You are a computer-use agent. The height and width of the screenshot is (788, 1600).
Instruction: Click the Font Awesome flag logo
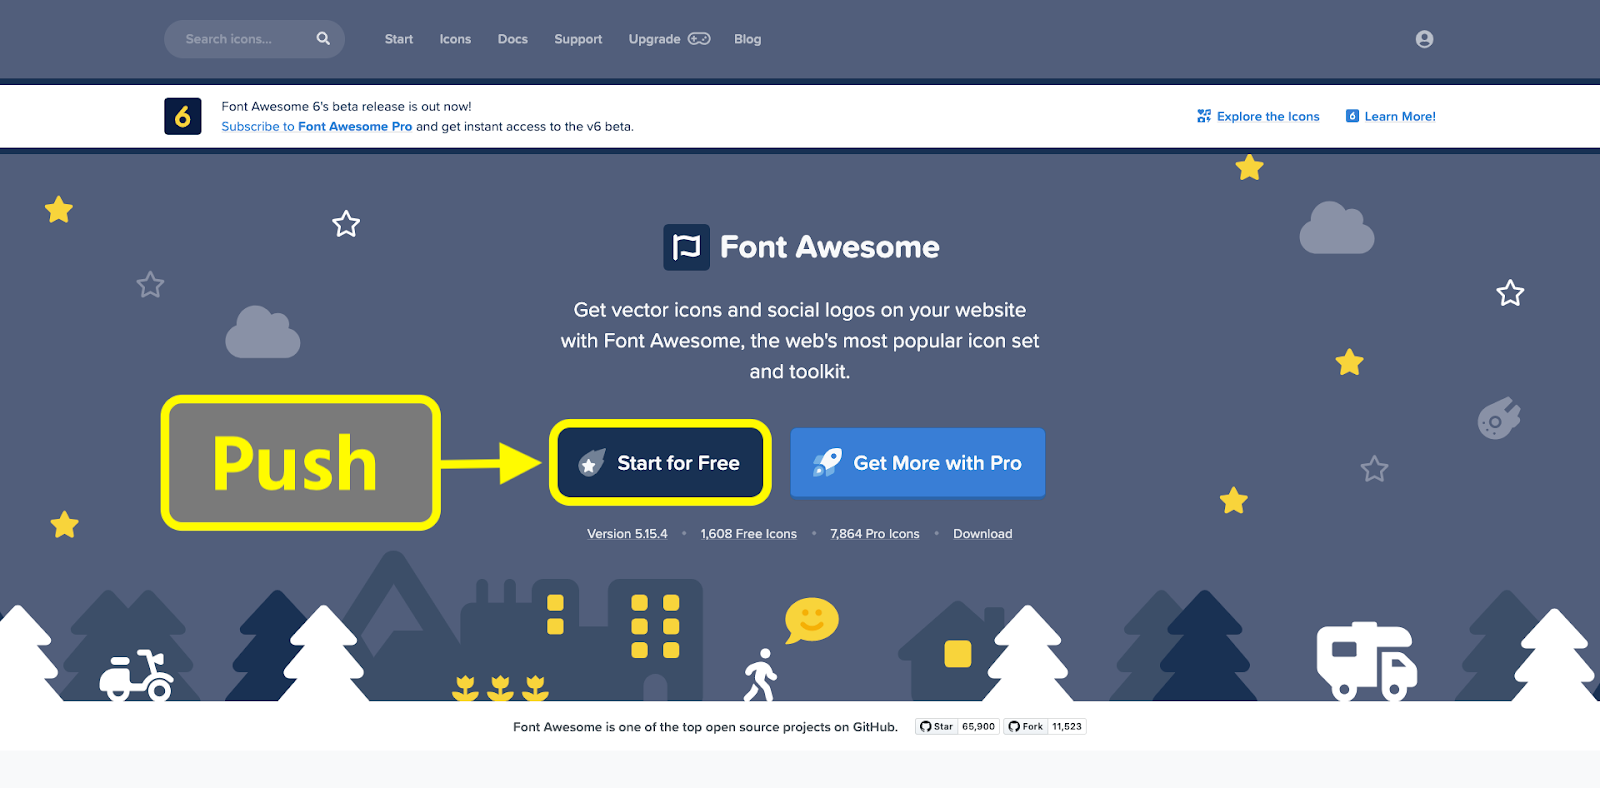[x=687, y=247]
